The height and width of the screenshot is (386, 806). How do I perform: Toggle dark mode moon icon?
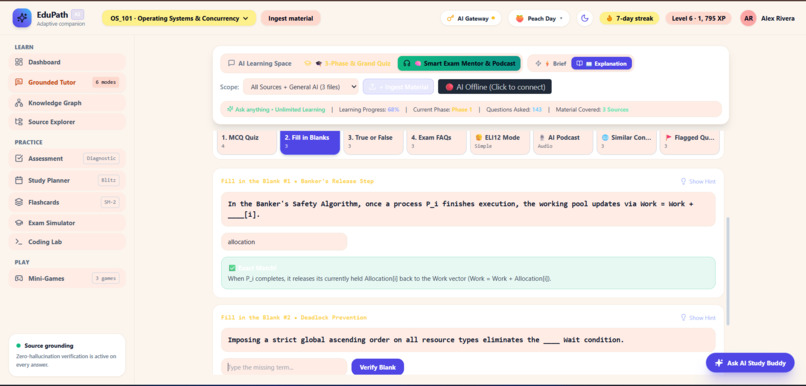point(584,18)
